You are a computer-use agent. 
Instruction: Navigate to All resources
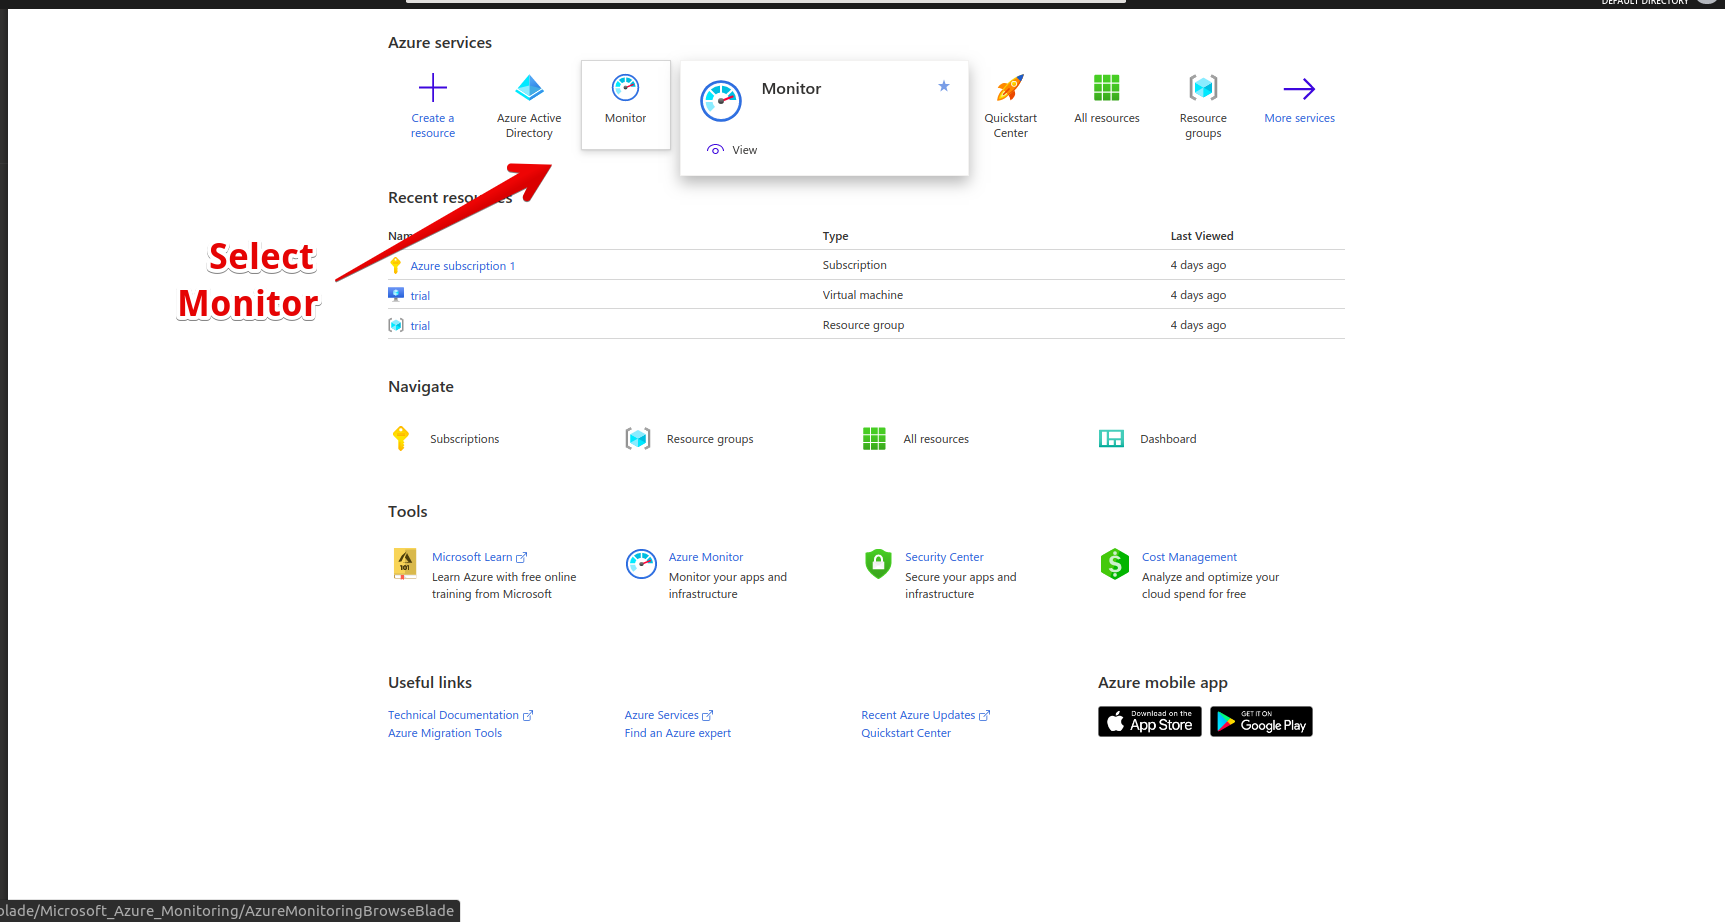click(936, 439)
